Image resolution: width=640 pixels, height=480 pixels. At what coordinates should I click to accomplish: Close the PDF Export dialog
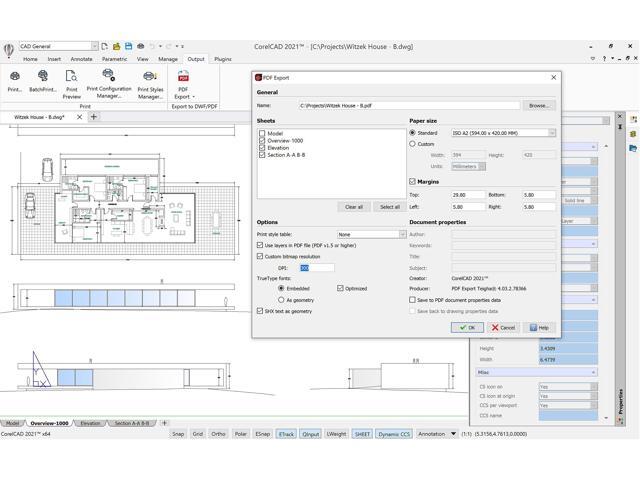(x=553, y=77)
